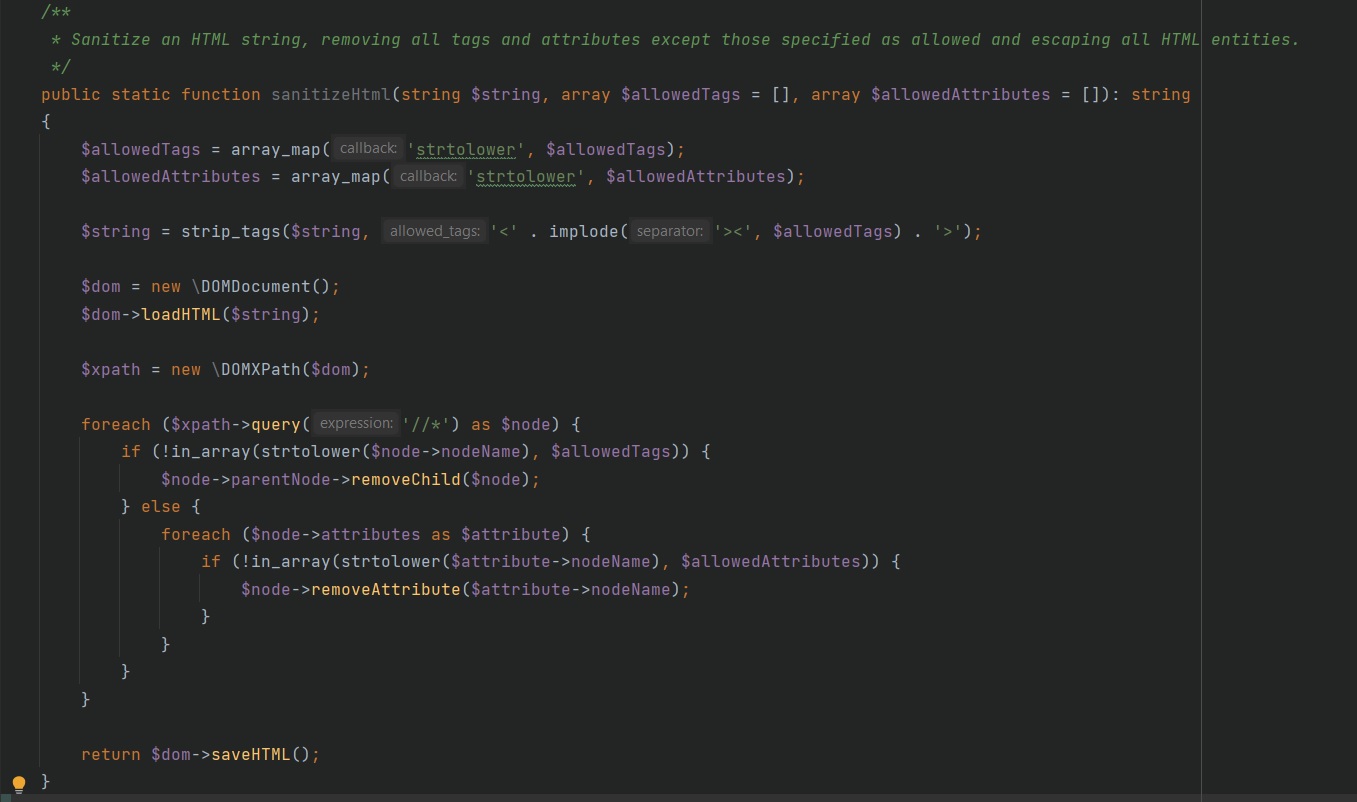Viewport: 1357px width, 802px height.
Task: Click the 'allowed_tags:' inlay parameter hint
Action: coord(433,230)
